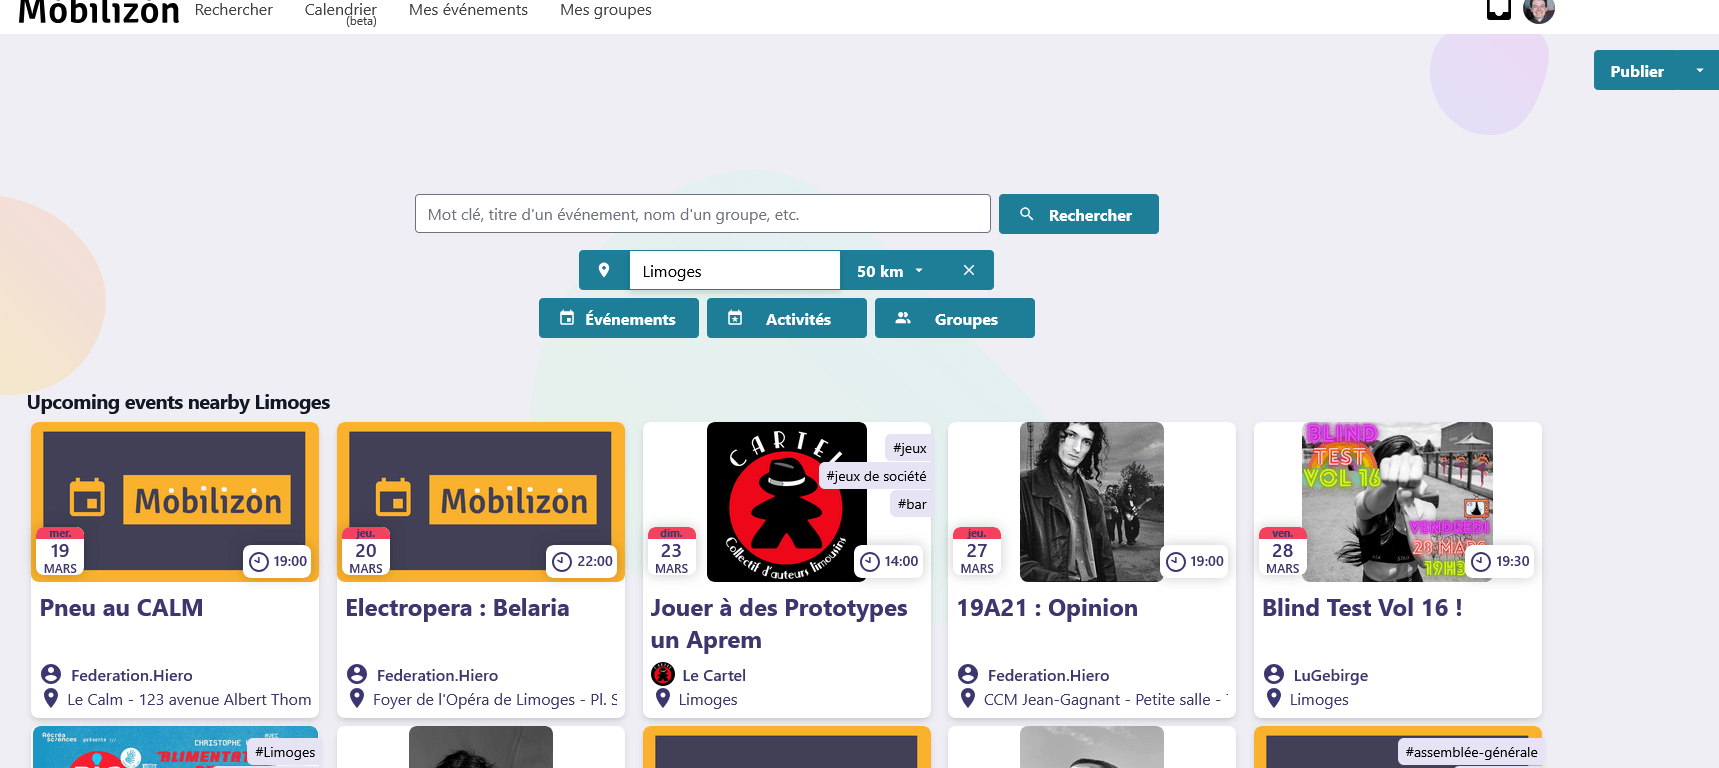1719x768 pixels.
Task: Select the Groupes filter button
Action: (x=955, y=318)
